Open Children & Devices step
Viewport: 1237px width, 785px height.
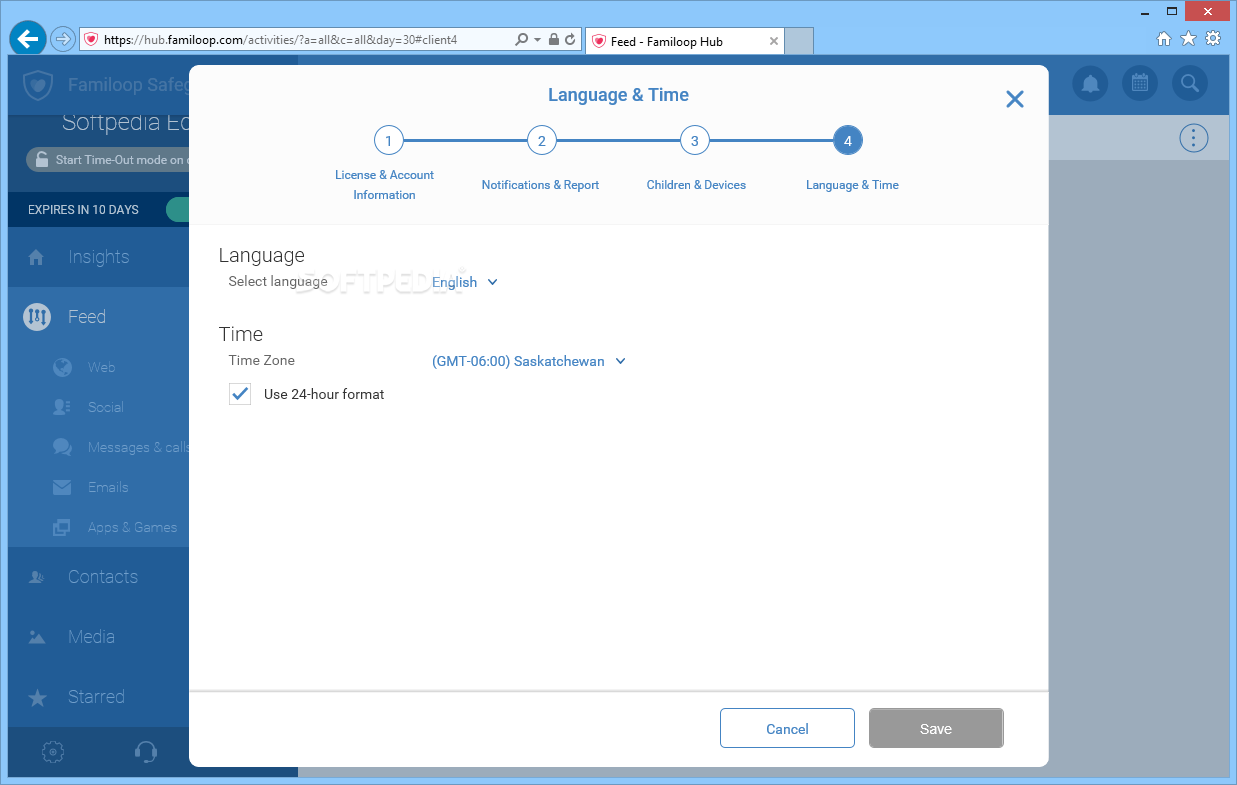click(x=696, y=185)
